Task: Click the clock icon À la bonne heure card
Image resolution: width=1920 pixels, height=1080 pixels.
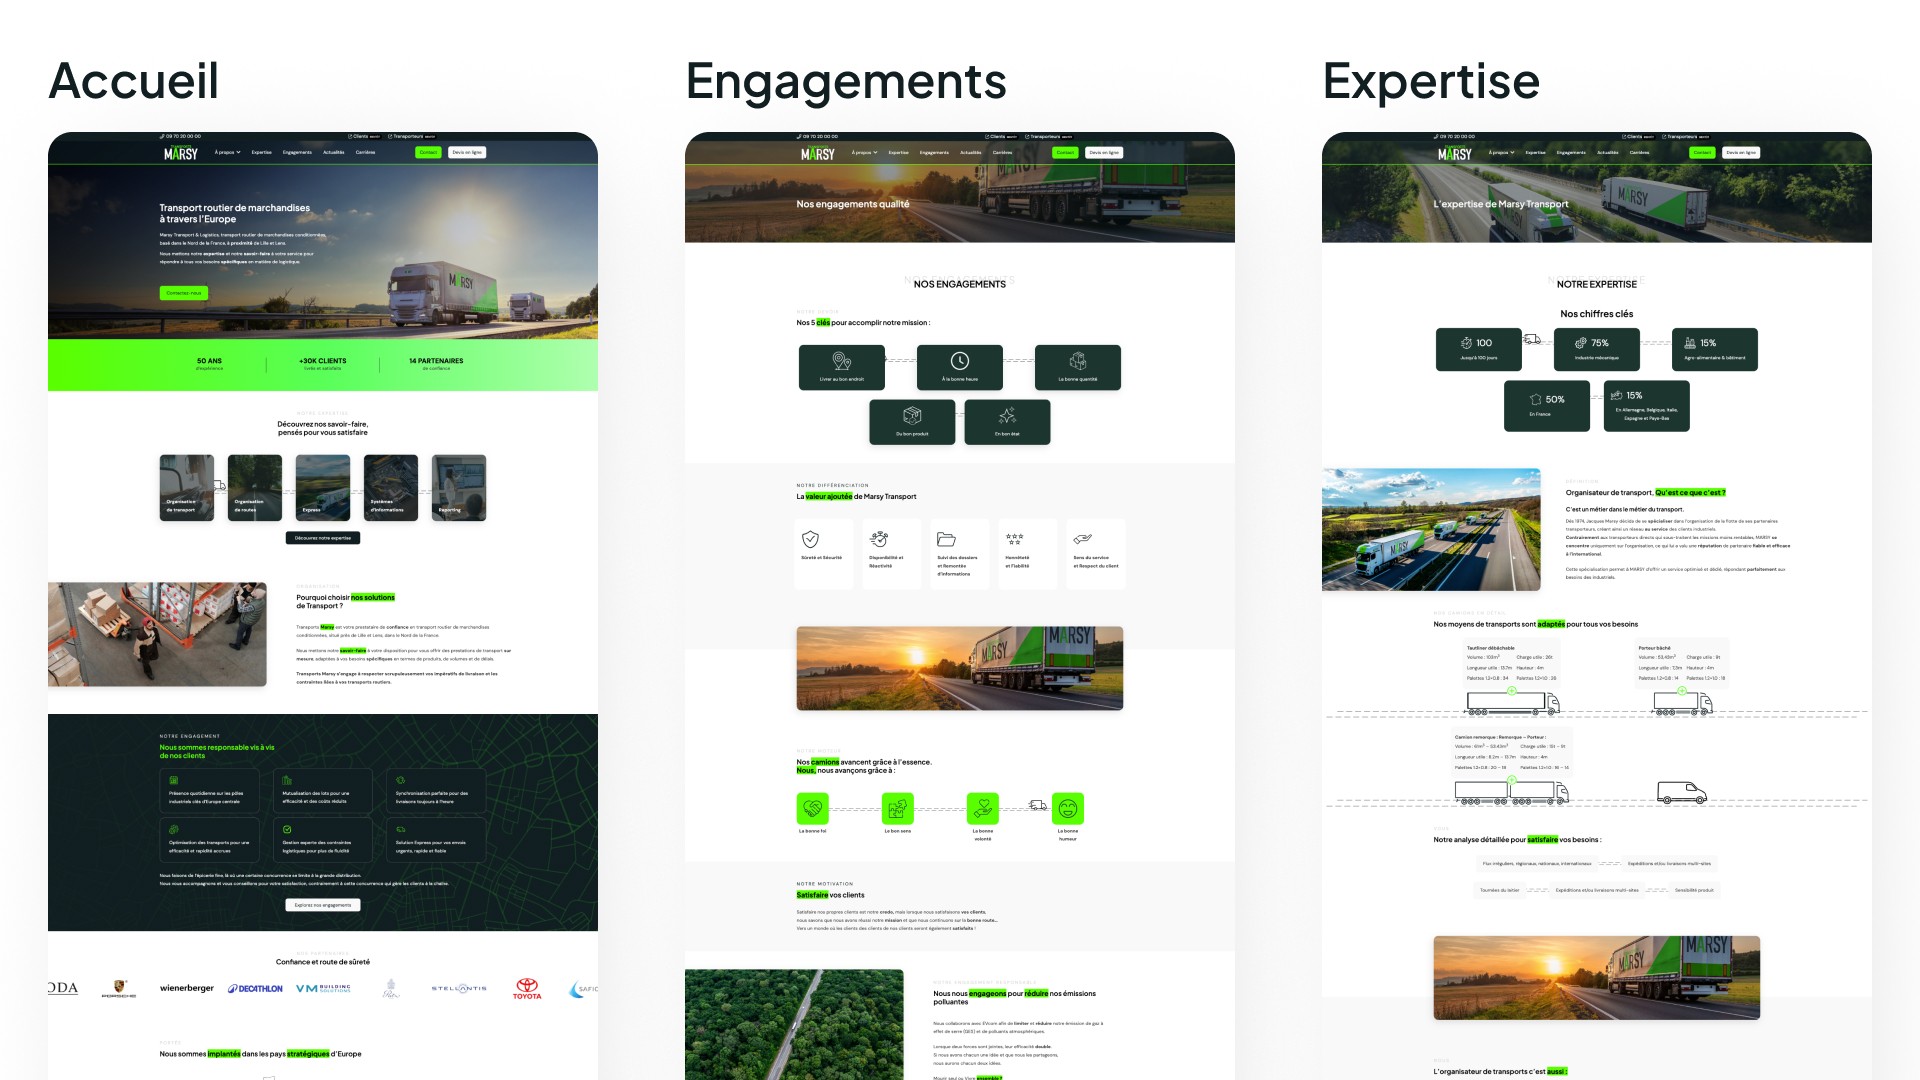Action: (960, 367)
